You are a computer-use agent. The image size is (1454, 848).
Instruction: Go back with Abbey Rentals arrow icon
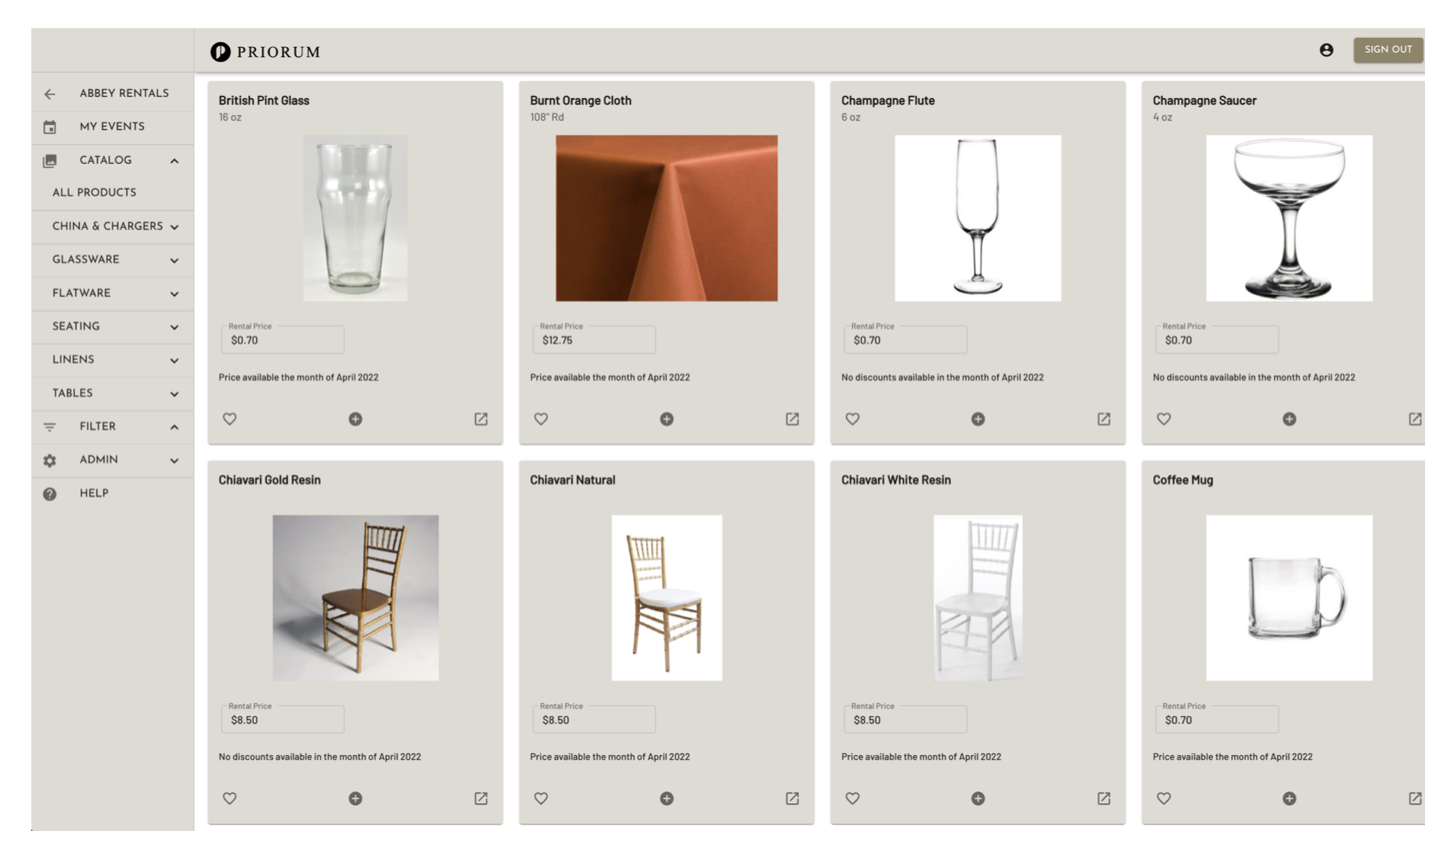coord(50,94)
